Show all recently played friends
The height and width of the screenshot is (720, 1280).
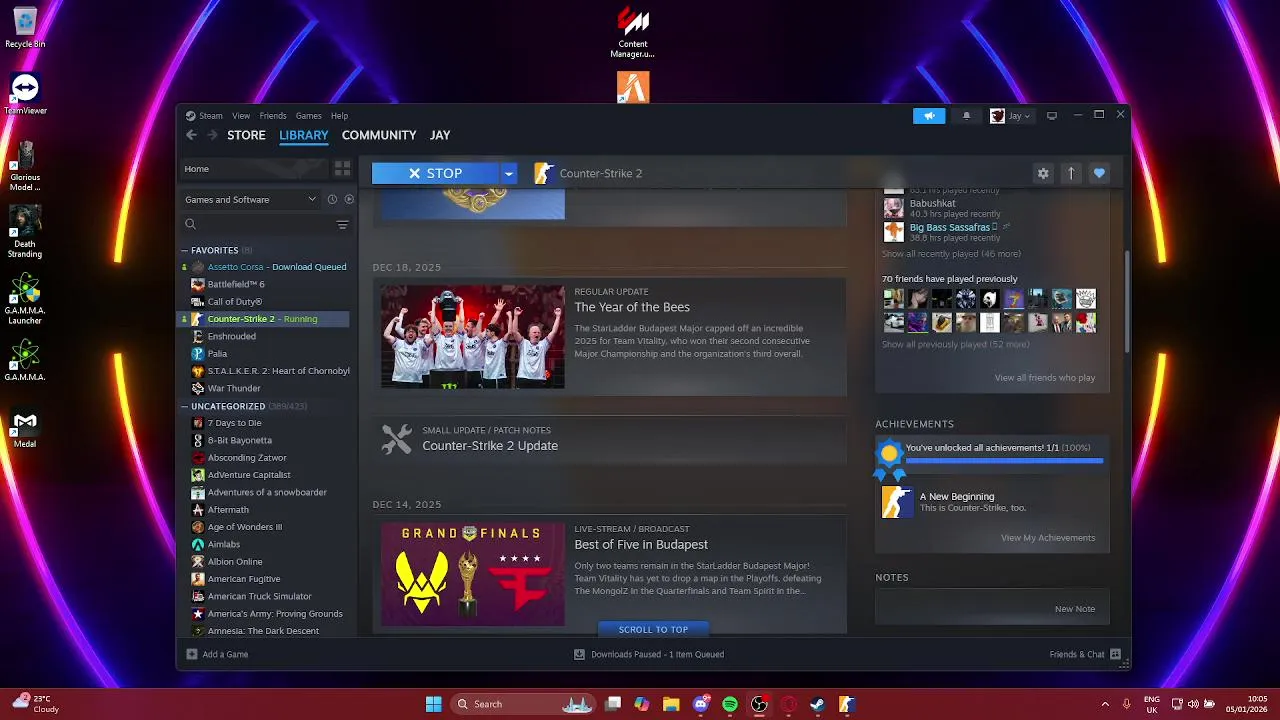click(951, 254)
